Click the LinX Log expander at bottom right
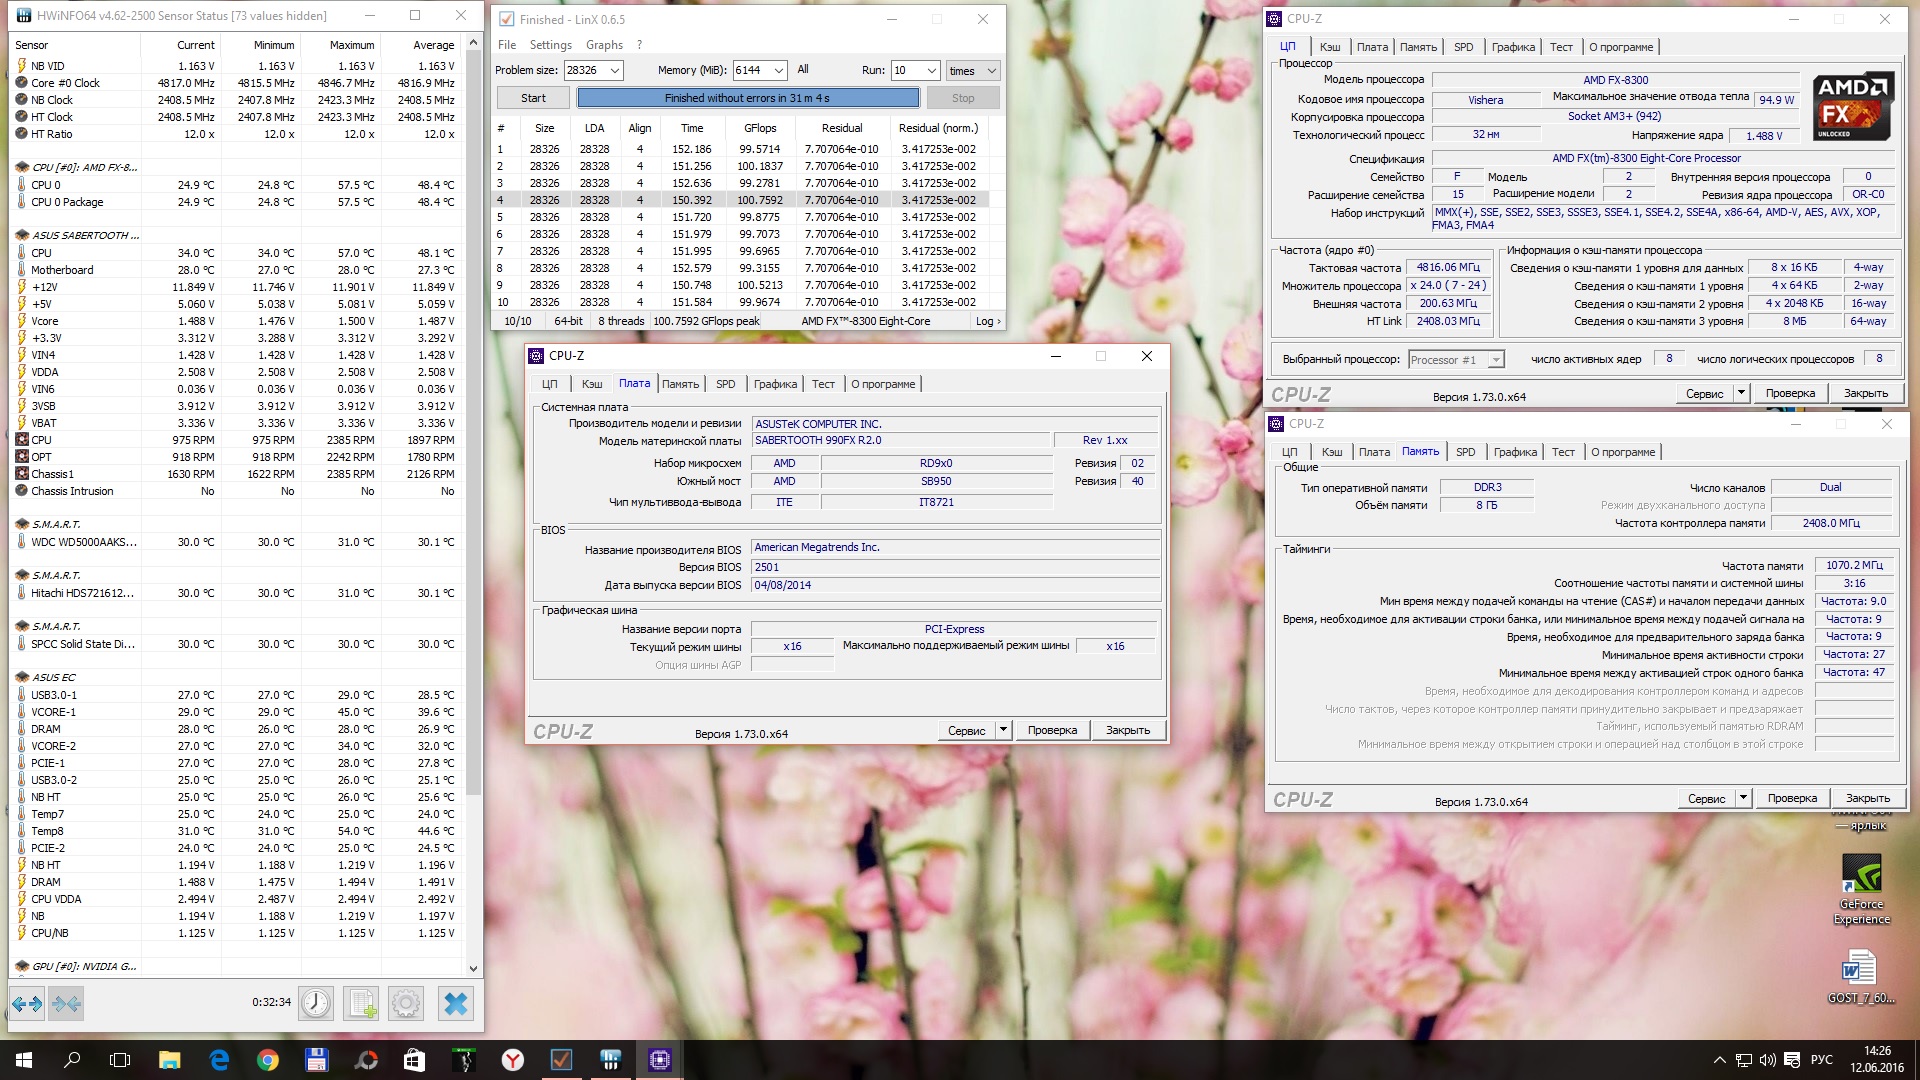 (988, 321)
